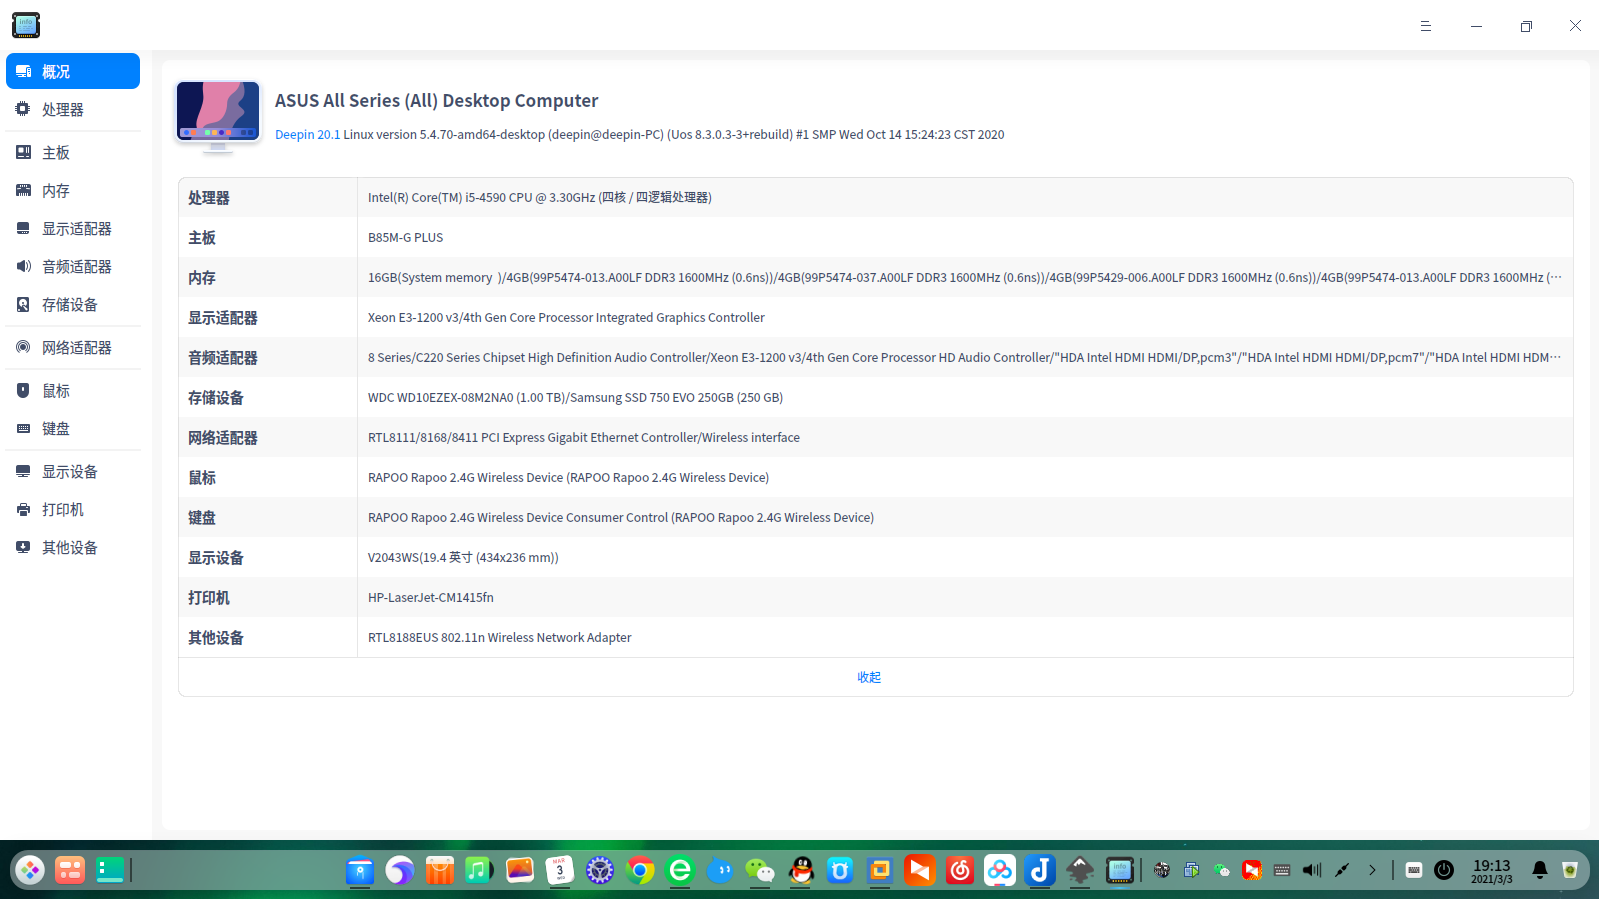This screenshot has width=1599, height=899.
Task: Click the RTL8188EUS Wireless Network Adapter text
Action: tap(500, 638)
